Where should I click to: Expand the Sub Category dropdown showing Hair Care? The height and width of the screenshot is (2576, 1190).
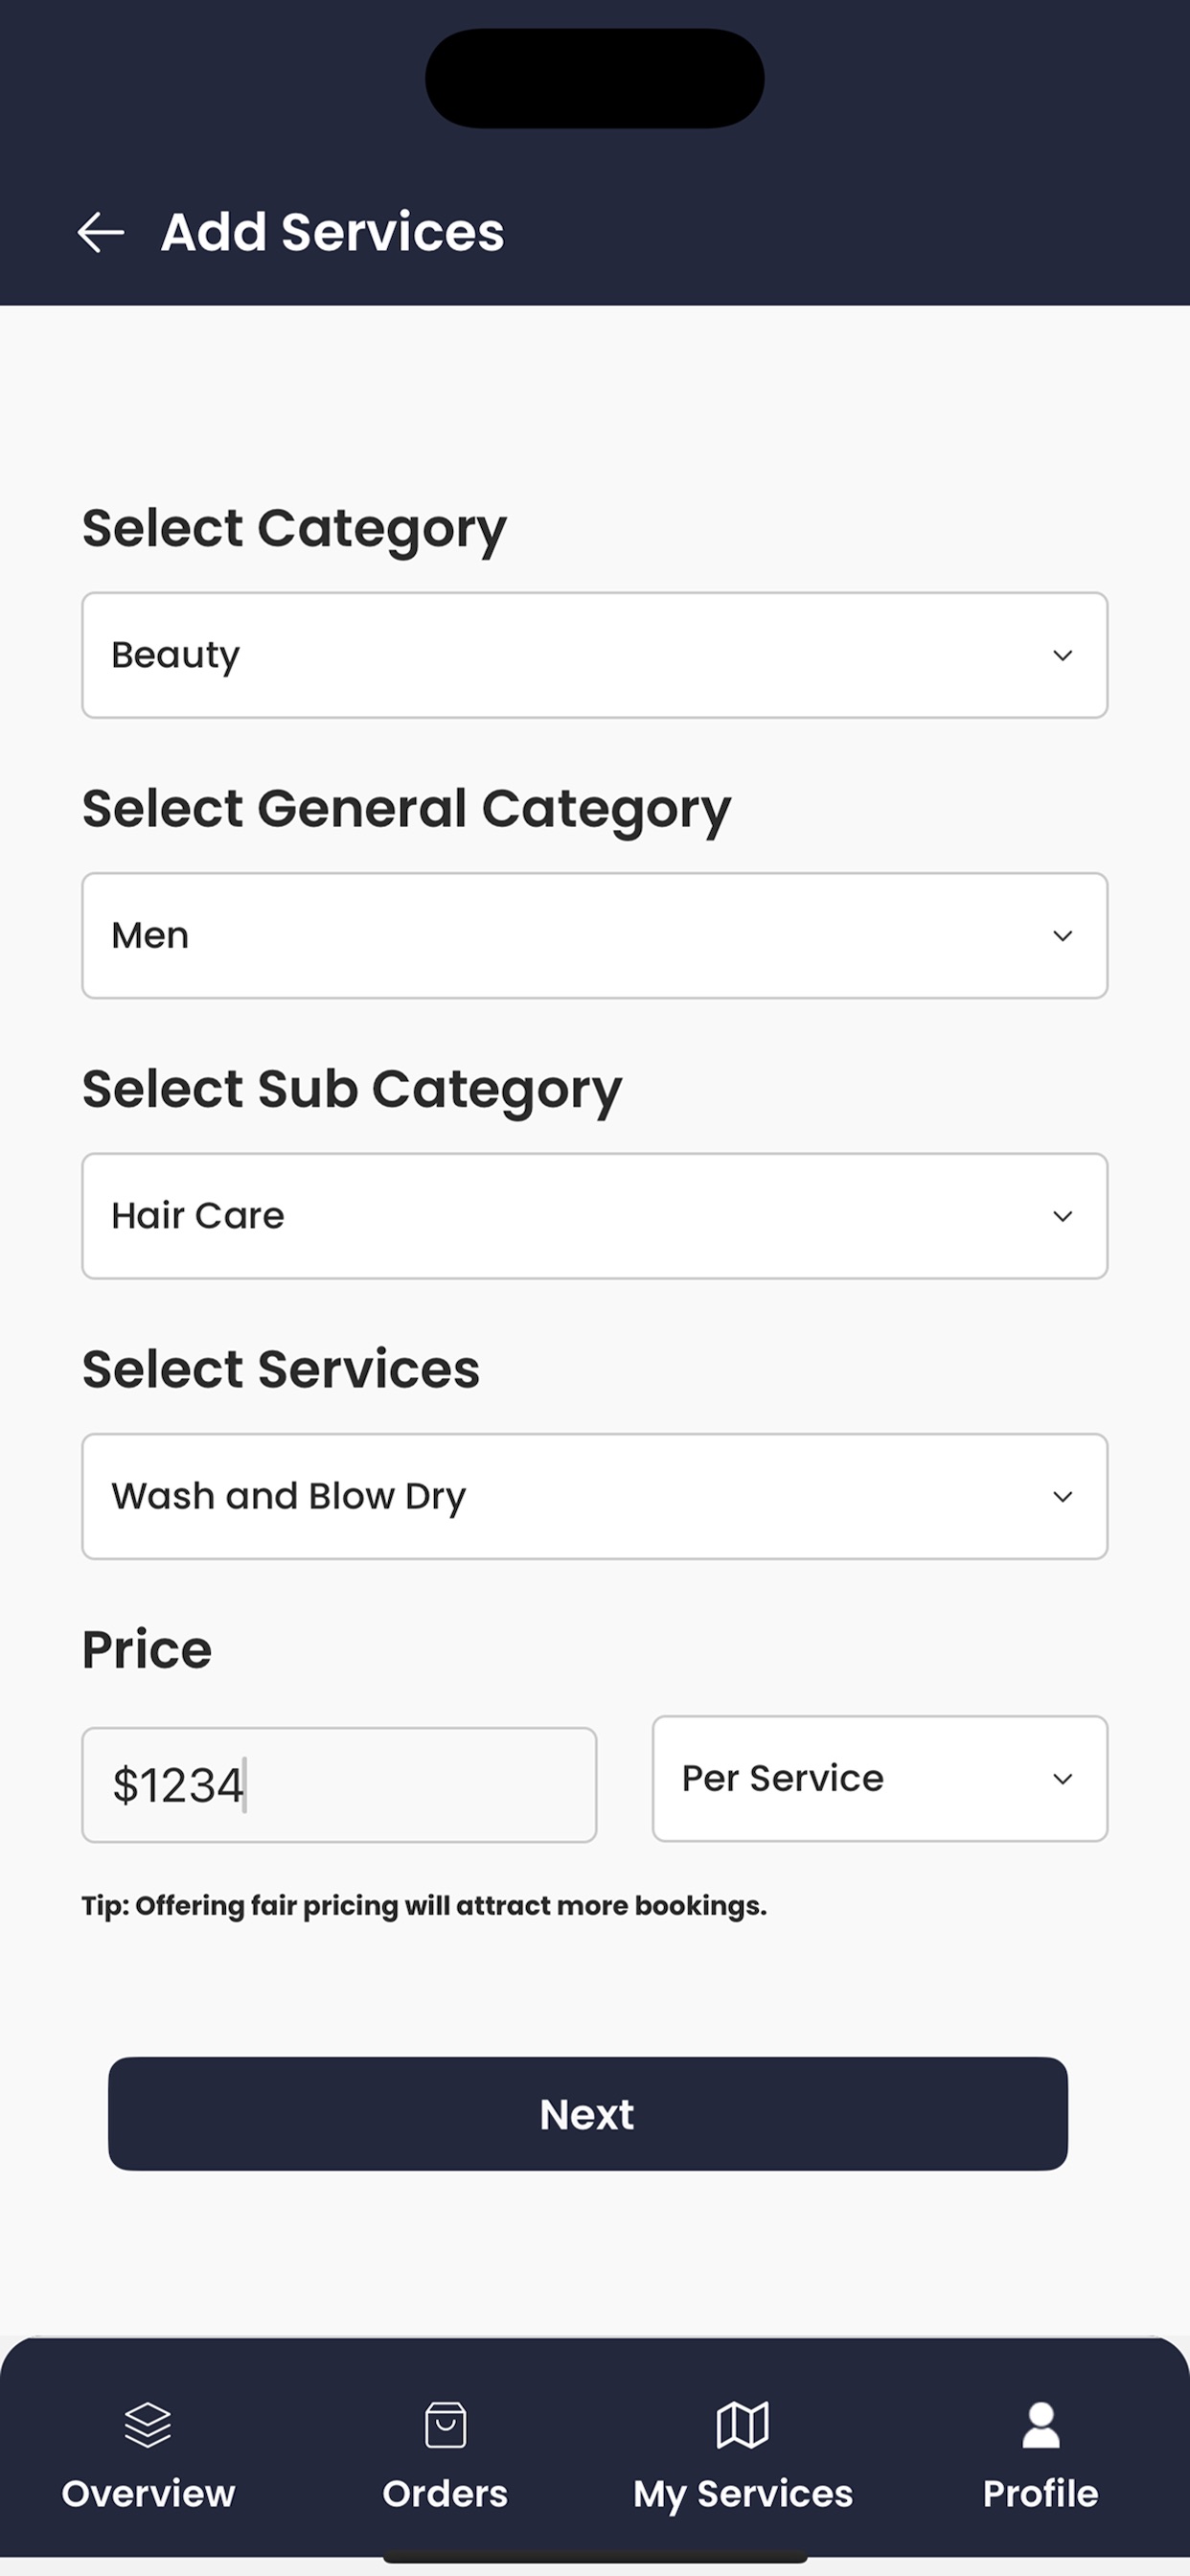[594, 1216]
